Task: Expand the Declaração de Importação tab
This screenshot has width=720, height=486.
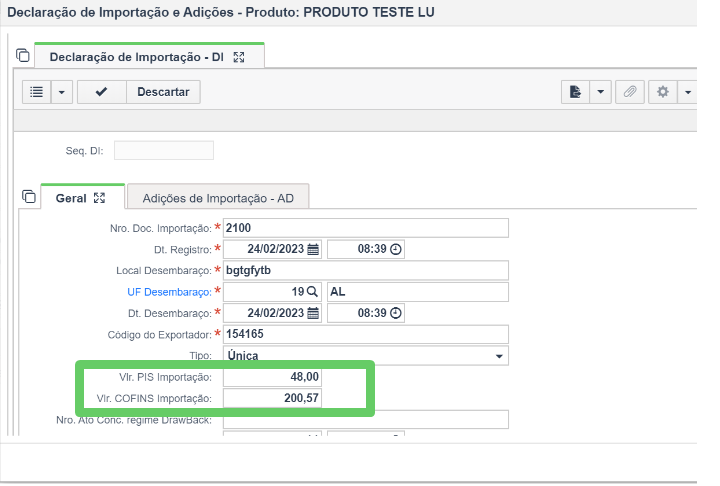Action: [x=239, y=57]
